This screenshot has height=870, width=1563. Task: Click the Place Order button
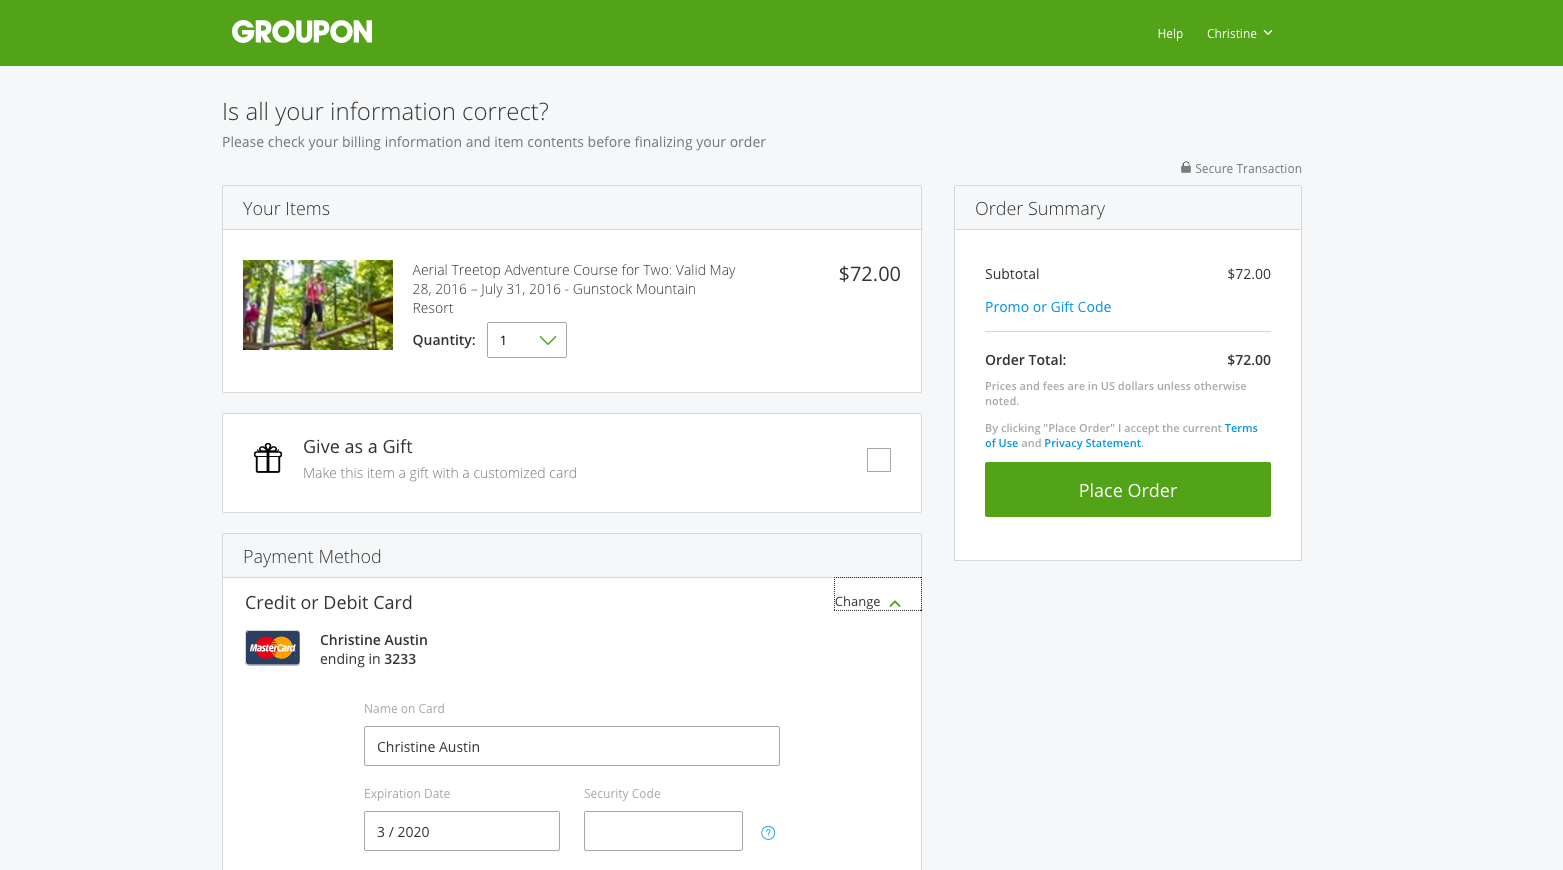1128,490
